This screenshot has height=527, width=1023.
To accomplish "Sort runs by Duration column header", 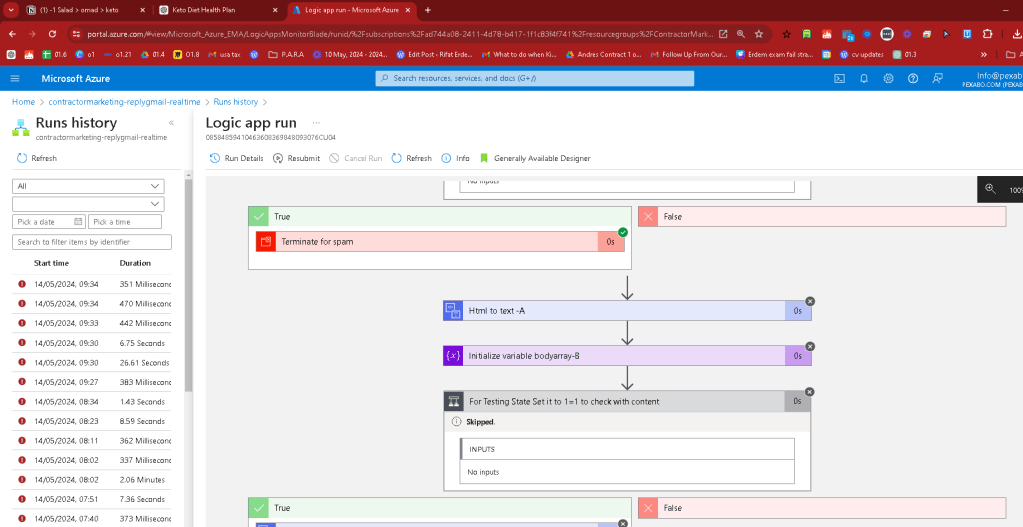I will (x=135, y=263).
